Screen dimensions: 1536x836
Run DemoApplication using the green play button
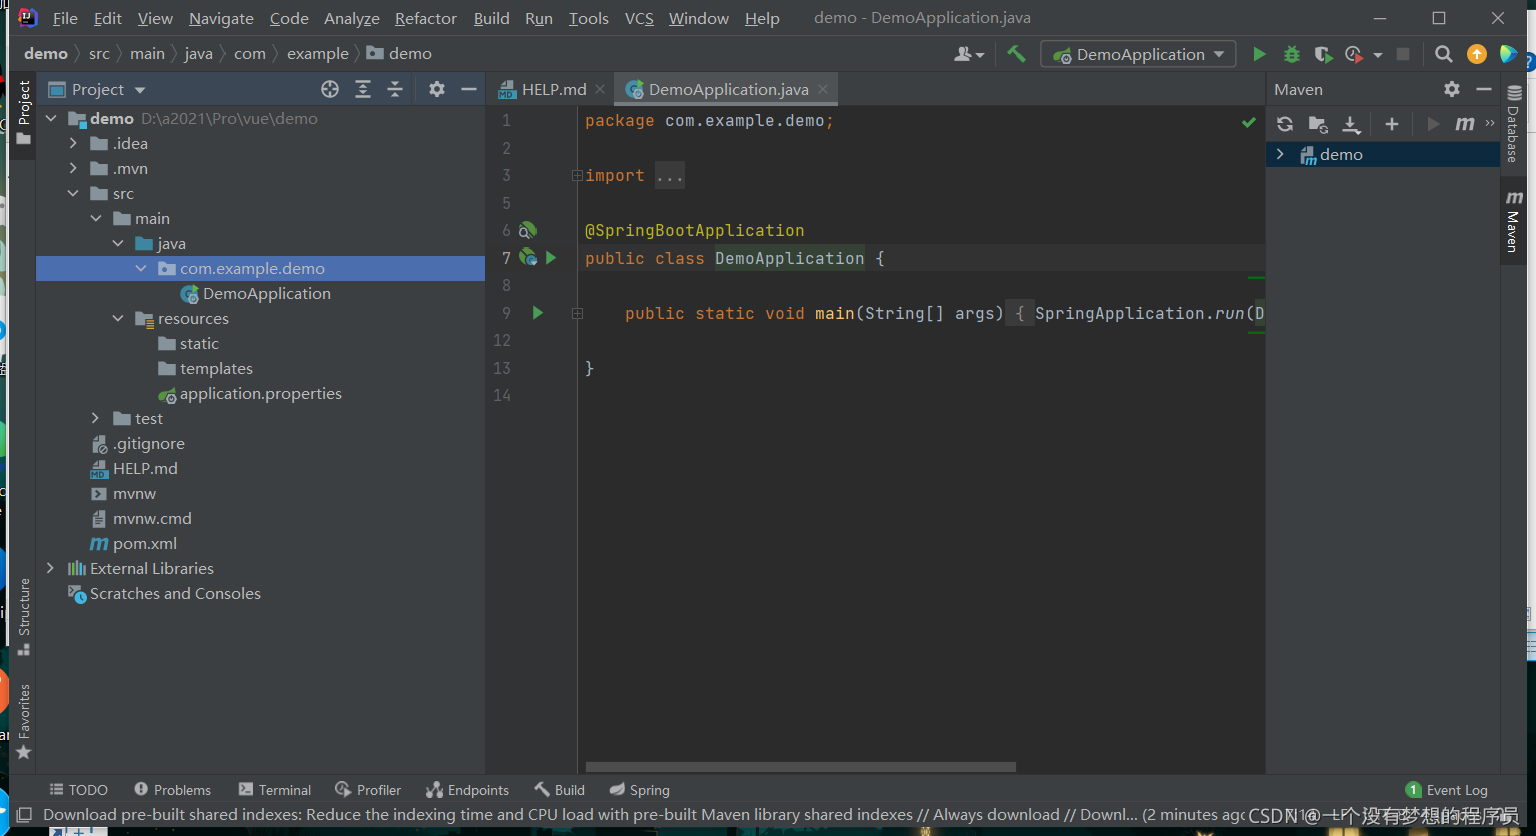point(1259,54)
